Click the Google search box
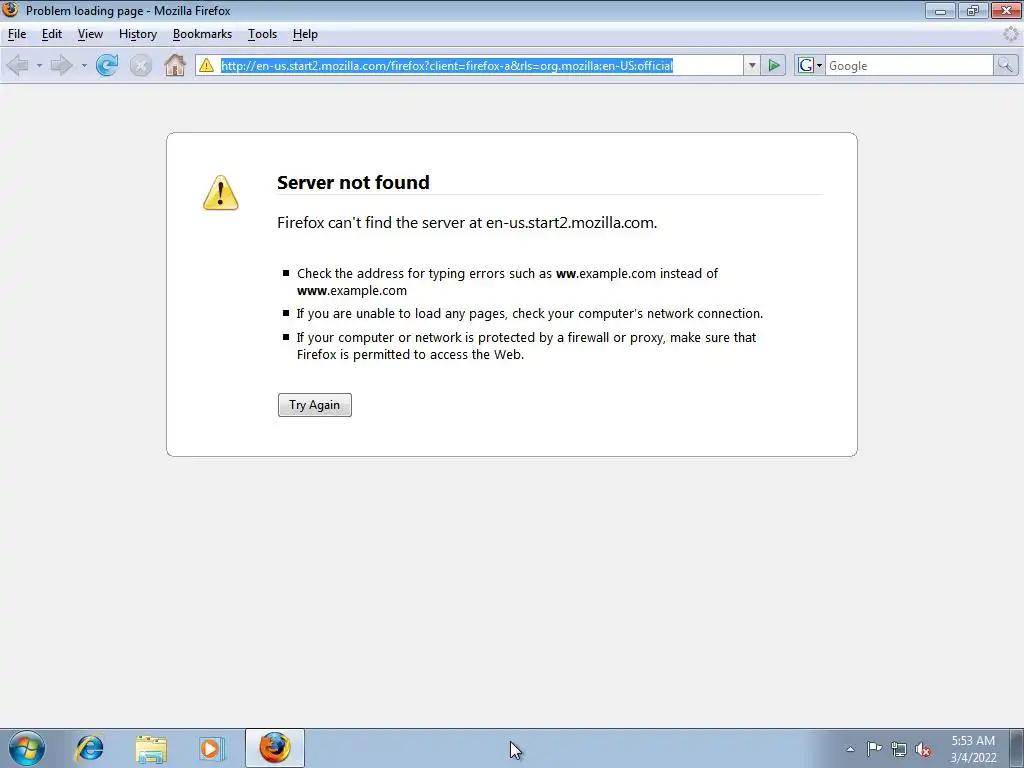1024x768 pixels. point(909,65)
